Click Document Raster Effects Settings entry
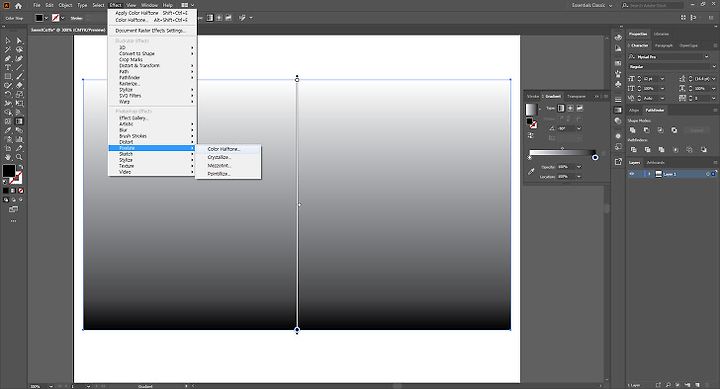Image resolution: width=720 pixels, height=389 pixels. 152,30
